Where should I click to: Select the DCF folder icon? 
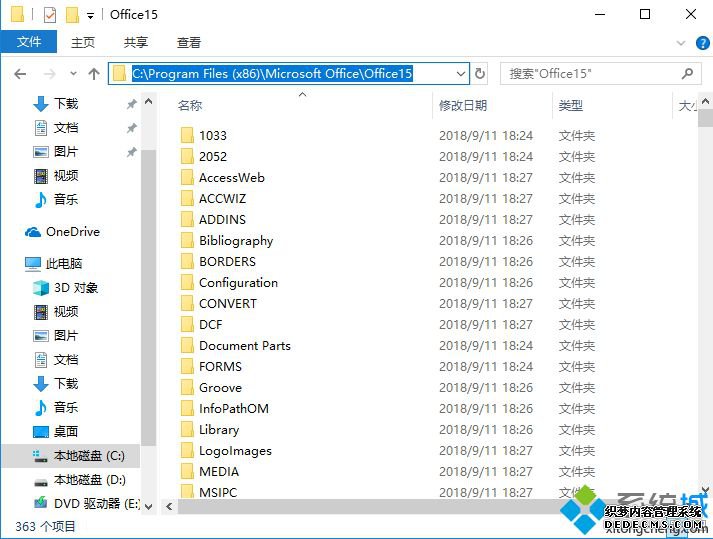click(187, 325)
